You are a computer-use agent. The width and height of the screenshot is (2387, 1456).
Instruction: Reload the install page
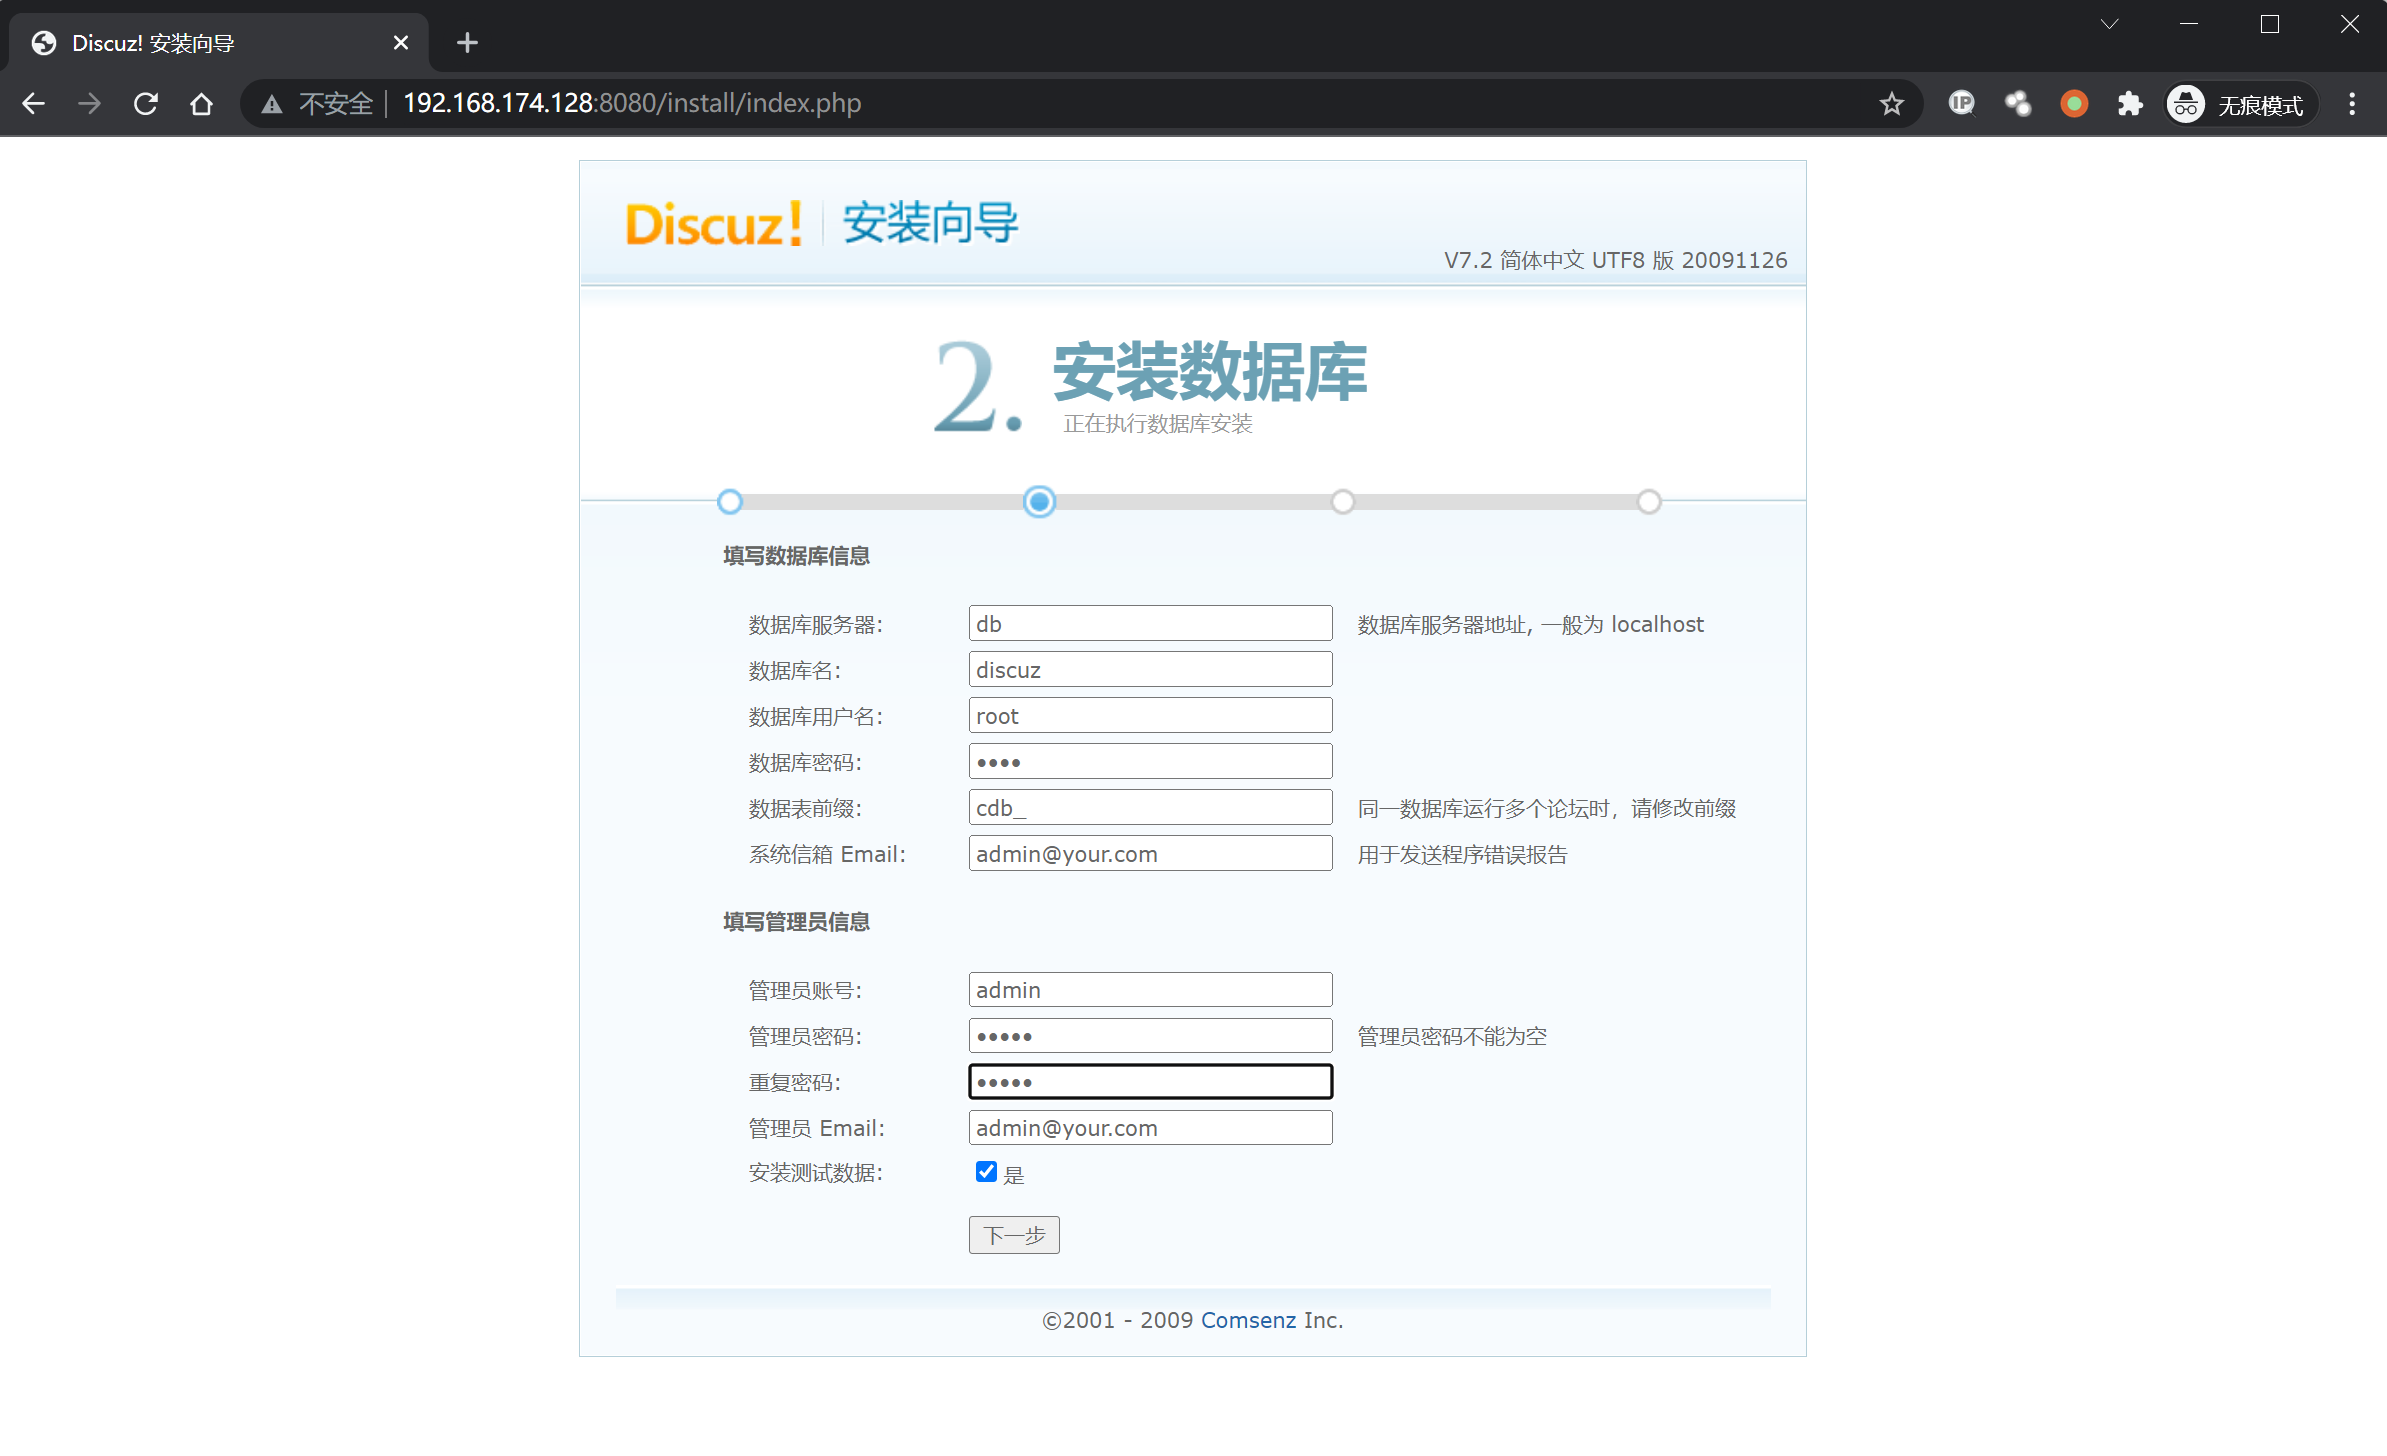point(146,104)
